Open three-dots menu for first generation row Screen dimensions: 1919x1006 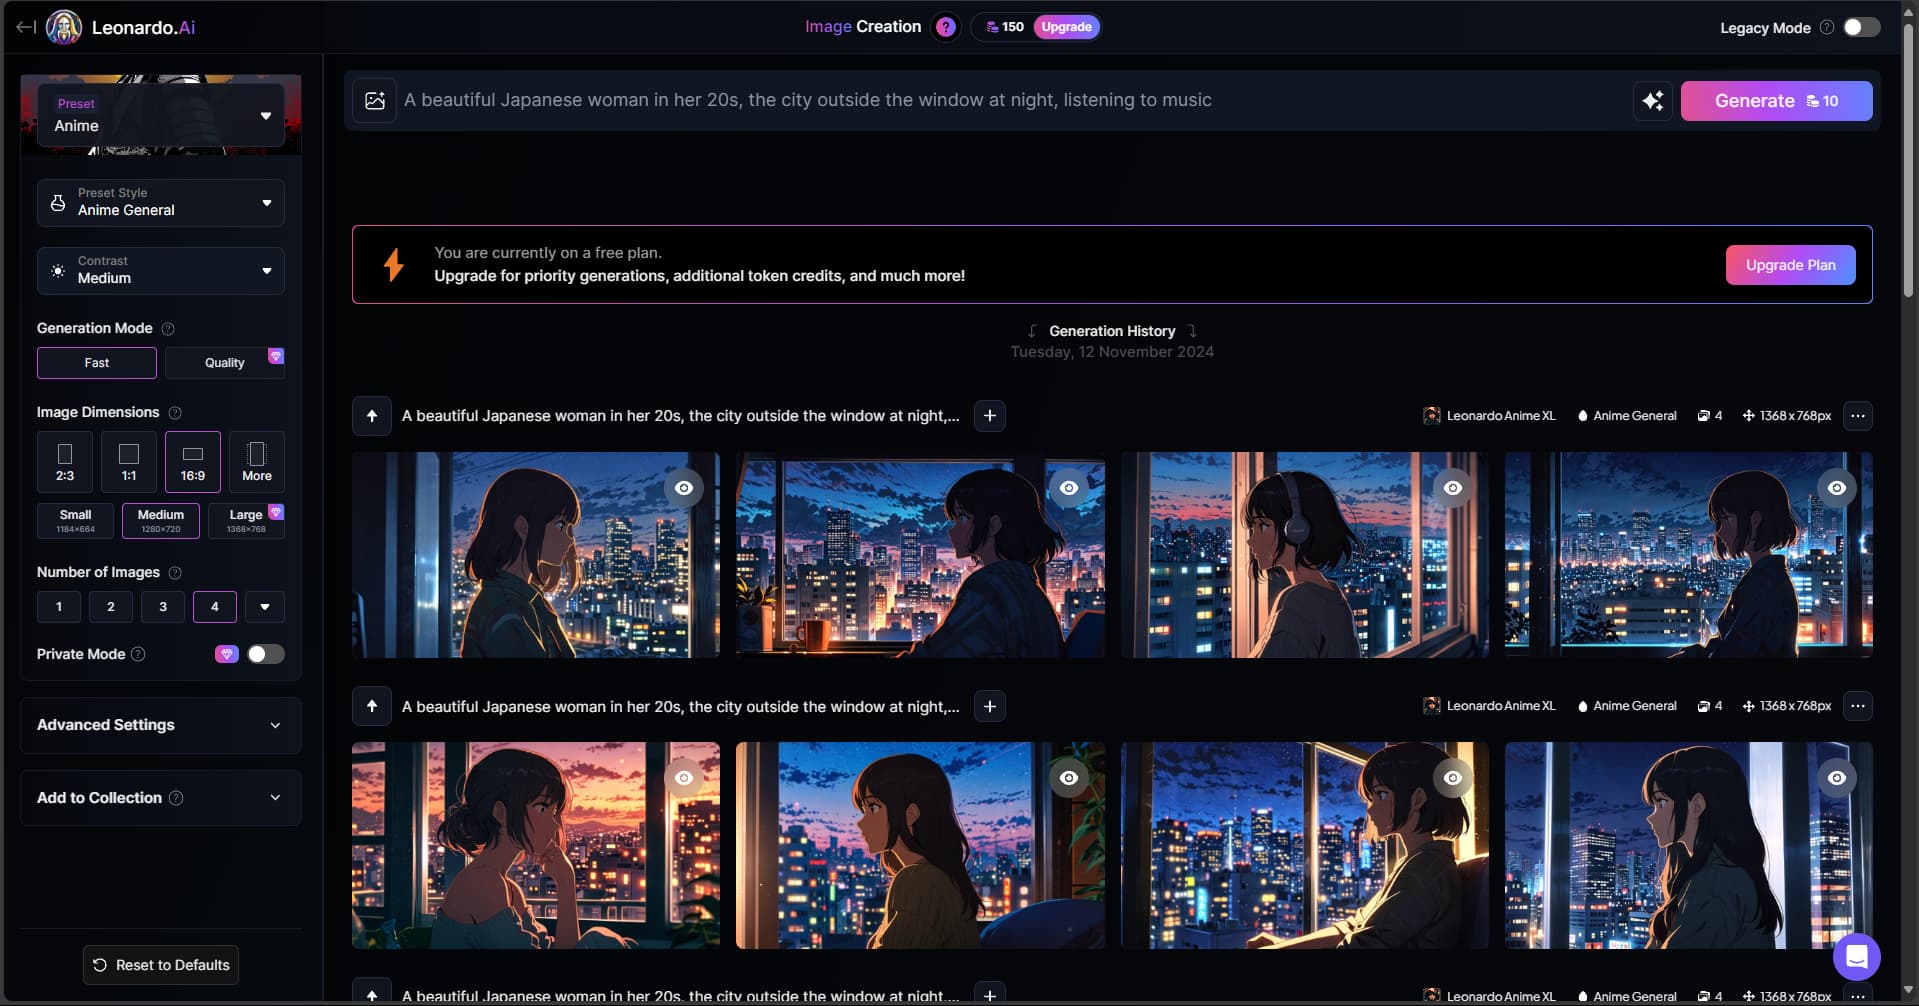tap(1857, 416)
